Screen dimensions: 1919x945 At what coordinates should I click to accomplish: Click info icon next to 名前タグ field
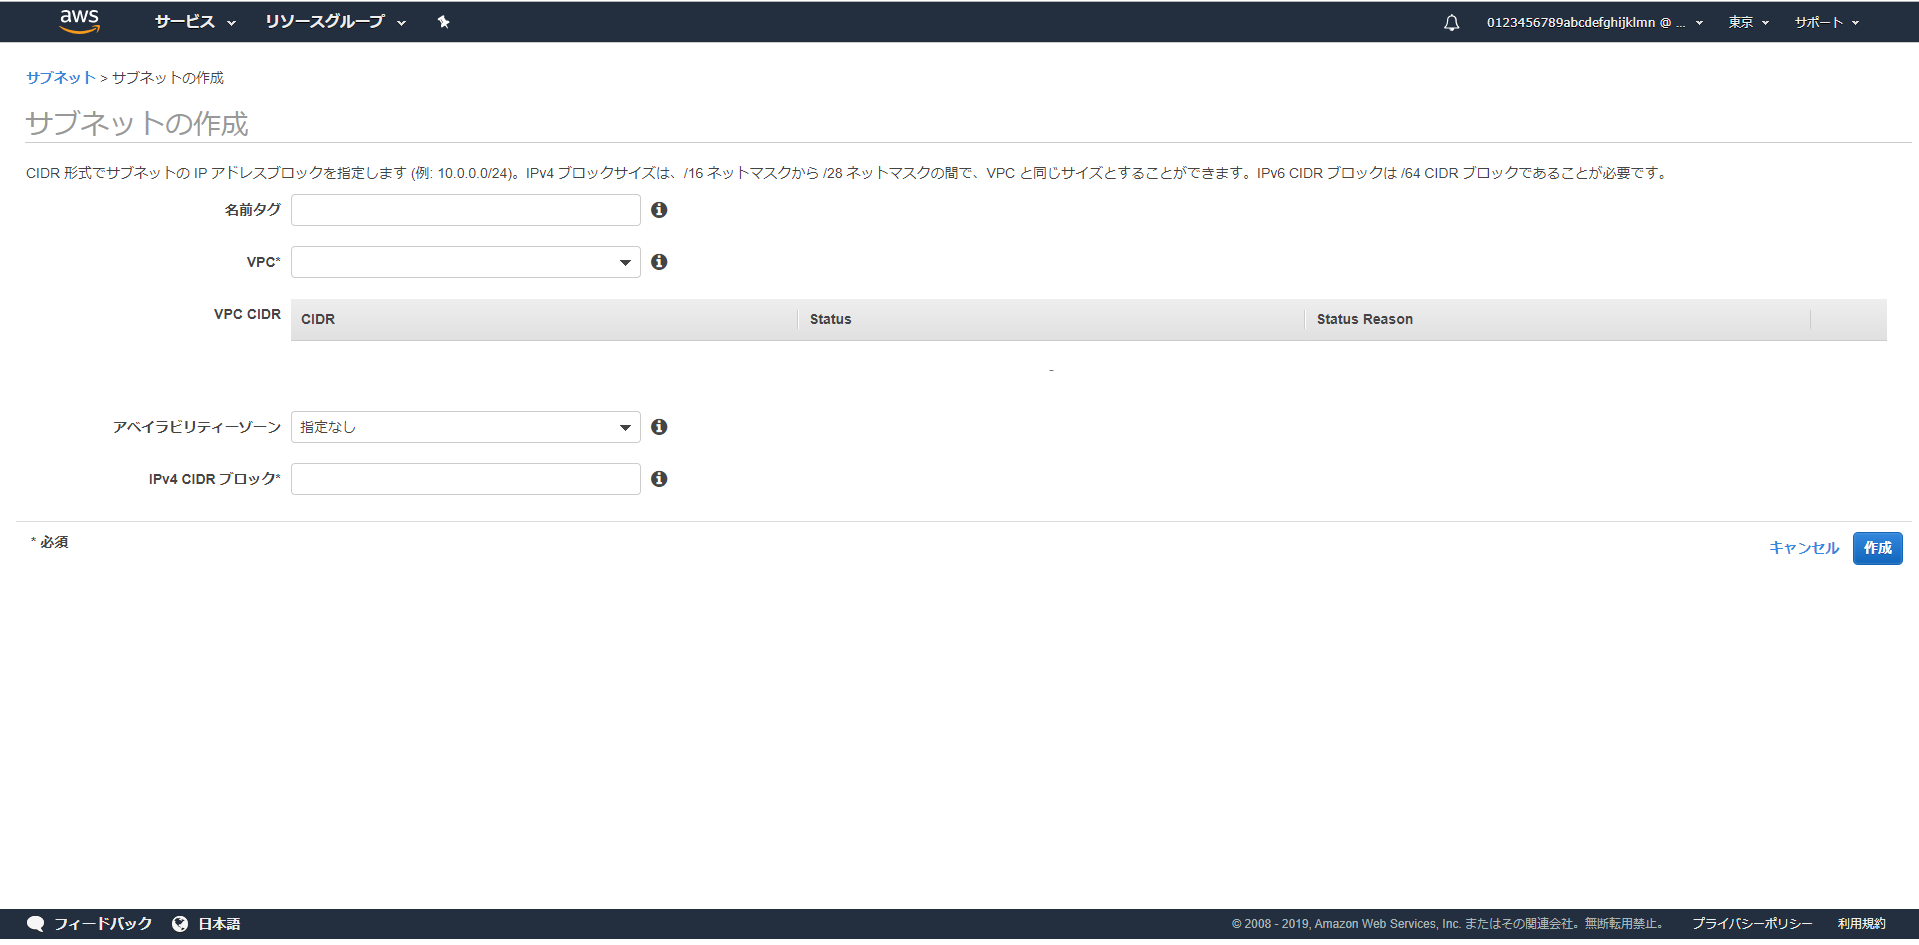coord(659,210)
